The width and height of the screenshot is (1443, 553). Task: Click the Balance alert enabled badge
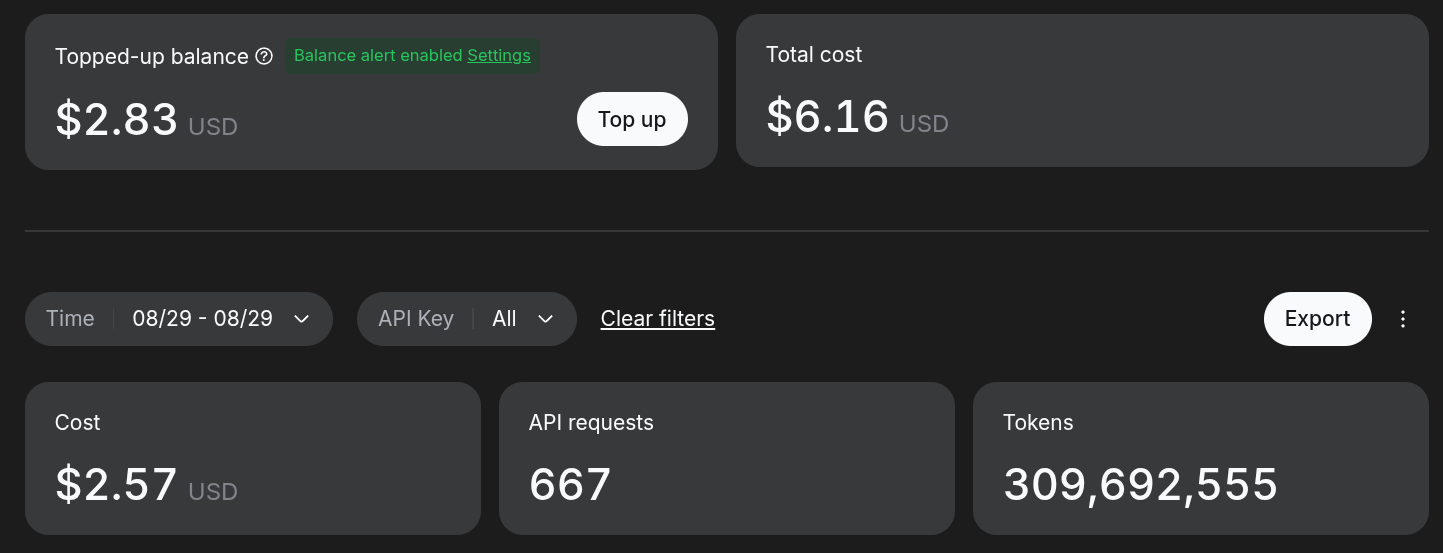point(412,55)
